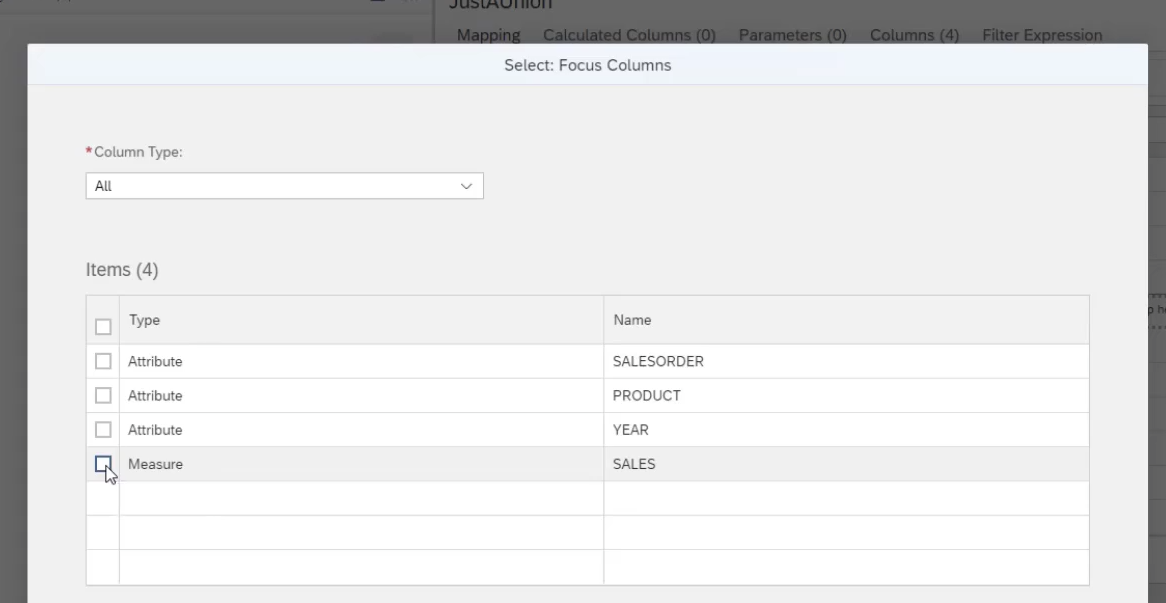Click the PRODUCT name cell
This screenshot has width=1166, height=603.
point(646,396)
